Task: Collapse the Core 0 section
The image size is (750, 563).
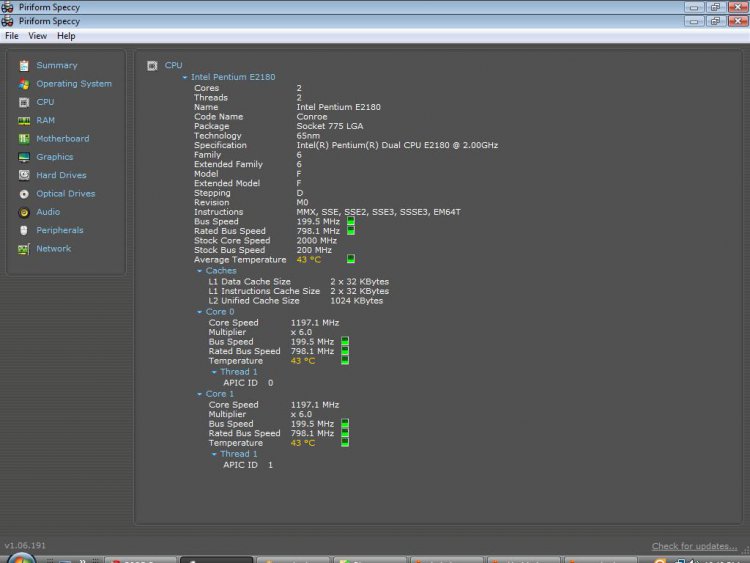Action: 199,312
